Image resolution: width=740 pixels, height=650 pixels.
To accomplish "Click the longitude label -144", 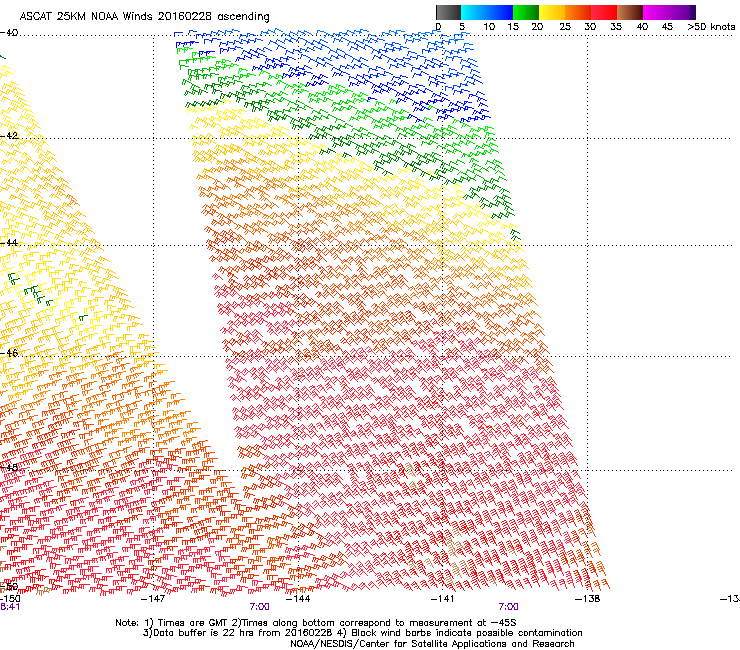I will click(298, 599).
